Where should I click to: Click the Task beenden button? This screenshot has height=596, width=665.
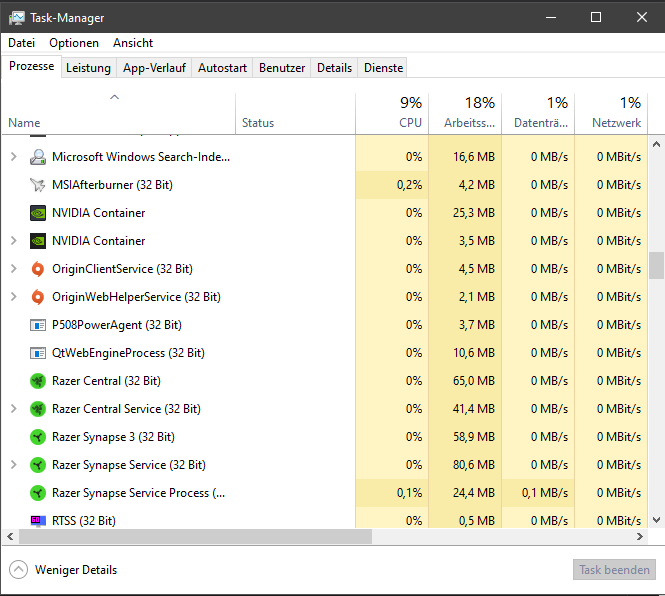click(x=614, y=570)
